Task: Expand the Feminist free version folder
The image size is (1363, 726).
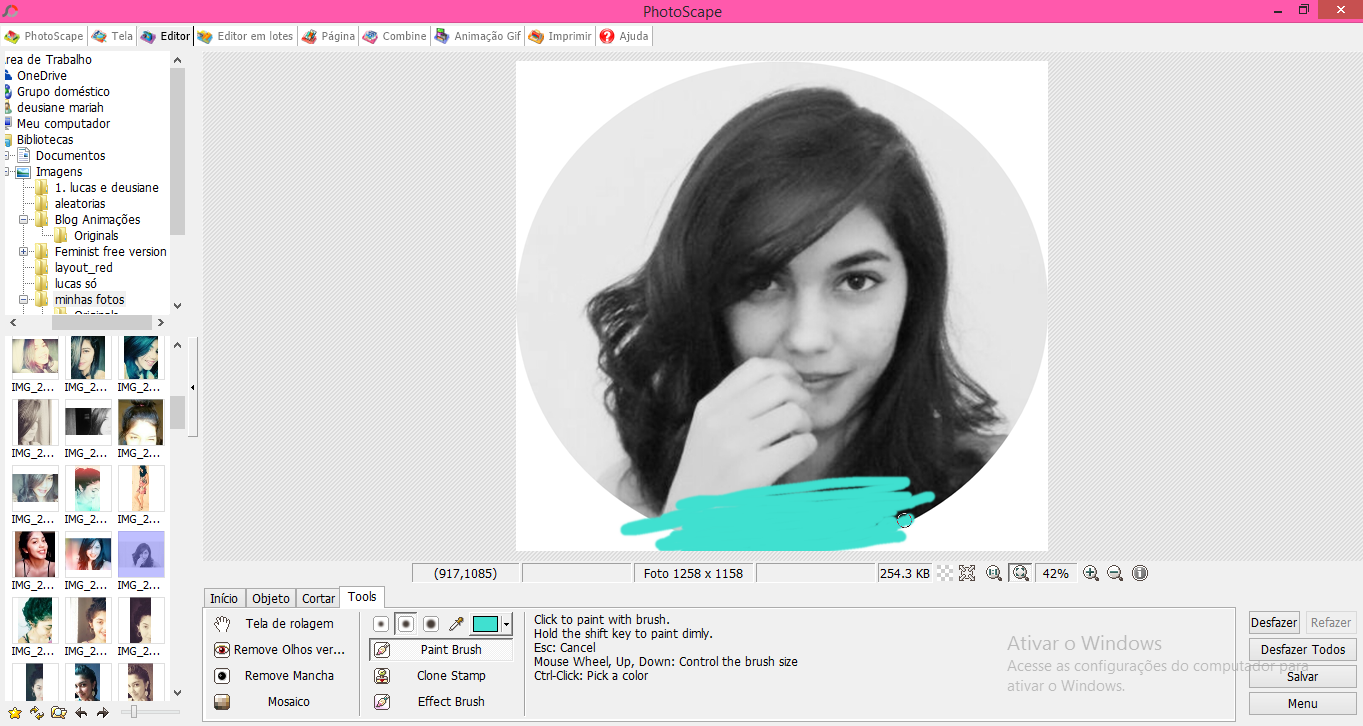Action: (24, 252)
